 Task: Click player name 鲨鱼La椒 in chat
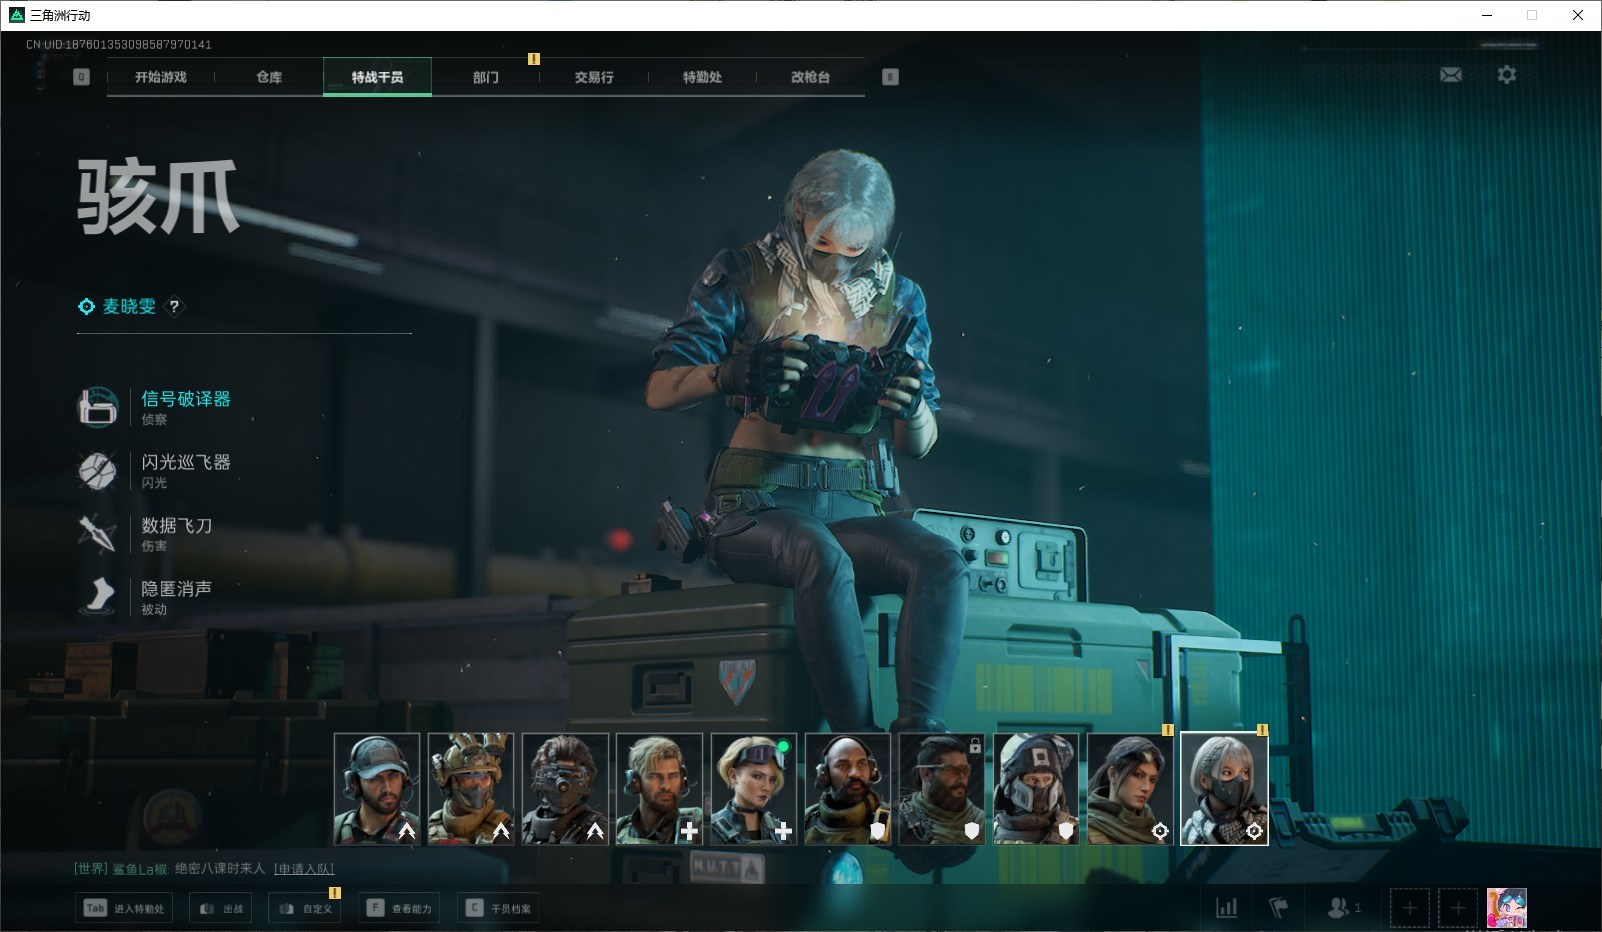click(x=139, y=869)
